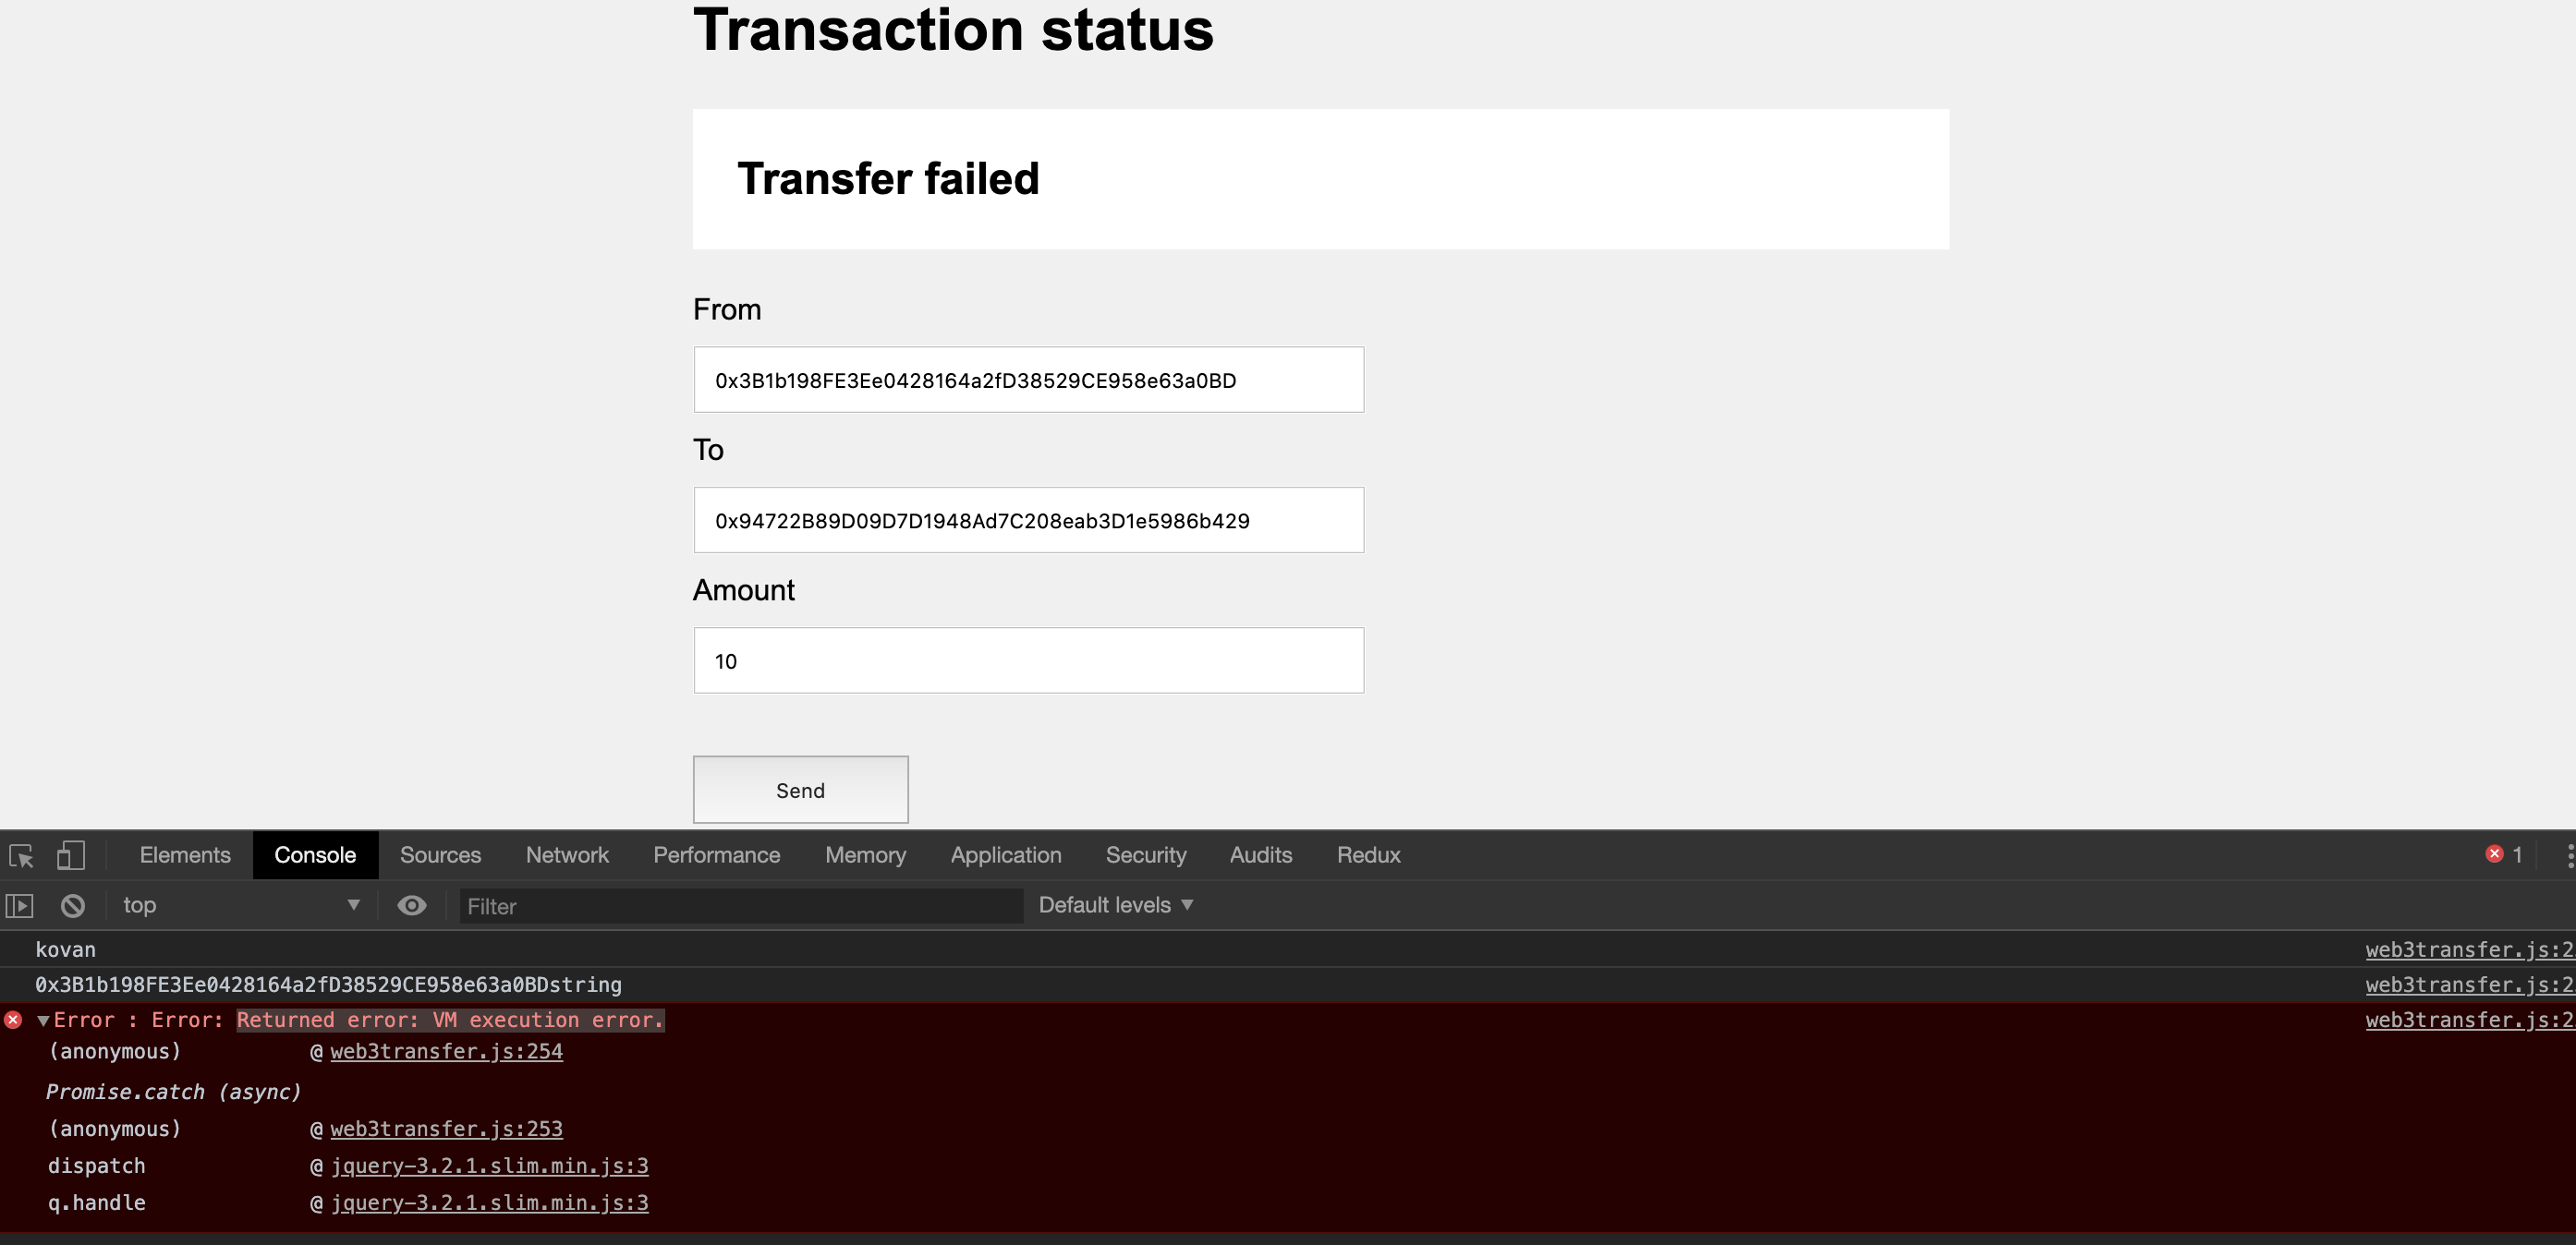Screen dimensions: 2576x1245
Task: Click the Filter input field in Console
Action: pos(736,905)
